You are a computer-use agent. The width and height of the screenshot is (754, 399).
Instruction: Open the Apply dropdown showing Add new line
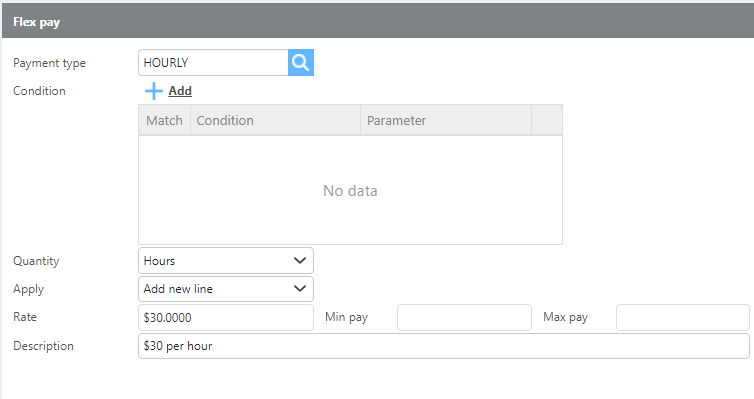pyautogui.click(x=226, y=289)
